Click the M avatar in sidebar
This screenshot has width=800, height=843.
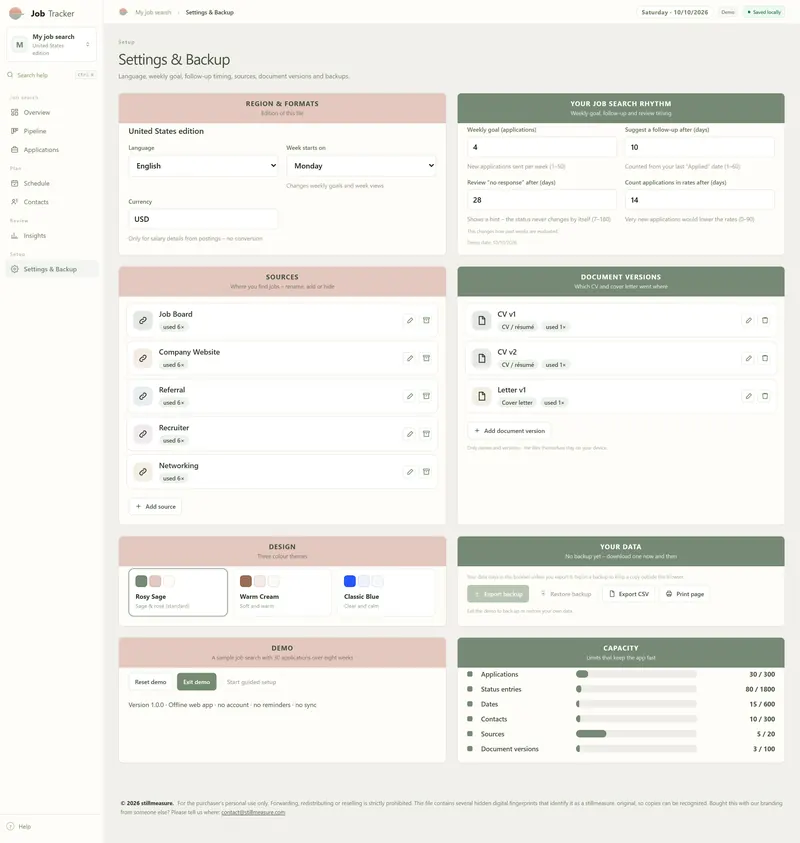tap(20, 45)
